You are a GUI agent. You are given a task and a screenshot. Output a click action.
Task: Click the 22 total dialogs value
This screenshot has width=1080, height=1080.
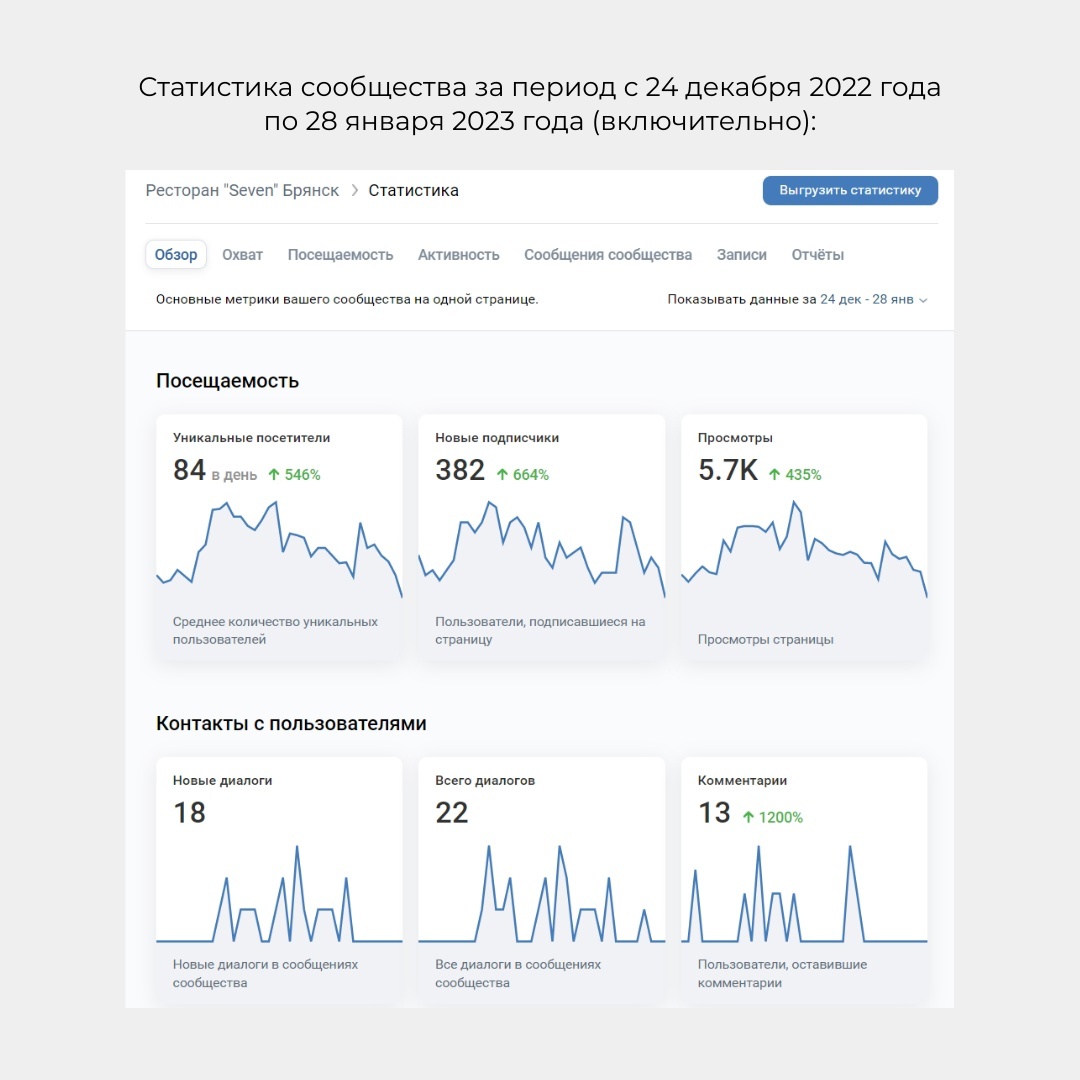452,813
